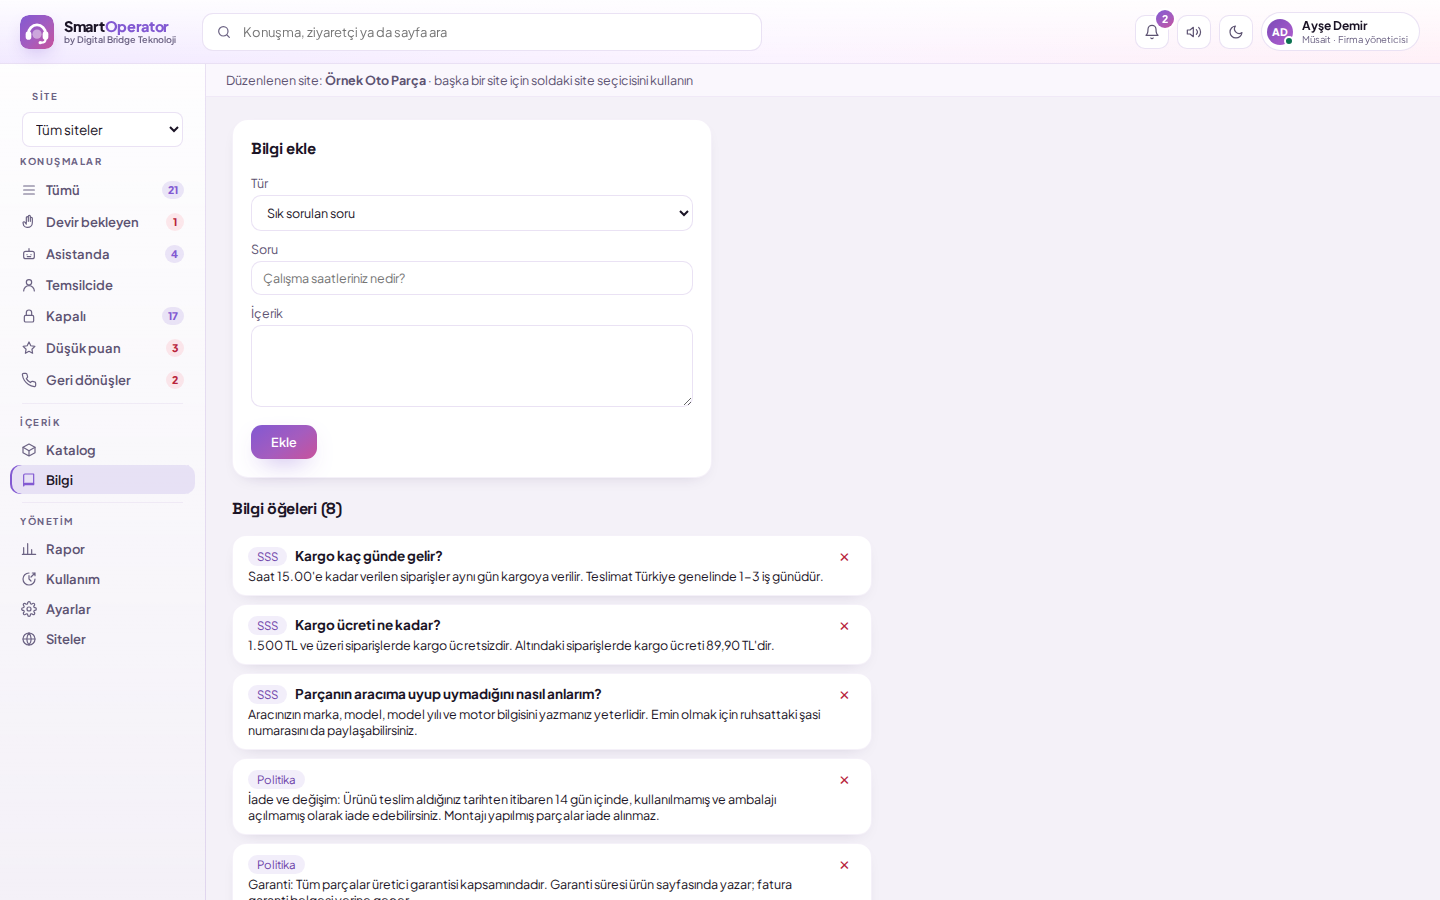Mute sounds with the speaker icon
The image size is (1440, 900).
coord(1194,32)
